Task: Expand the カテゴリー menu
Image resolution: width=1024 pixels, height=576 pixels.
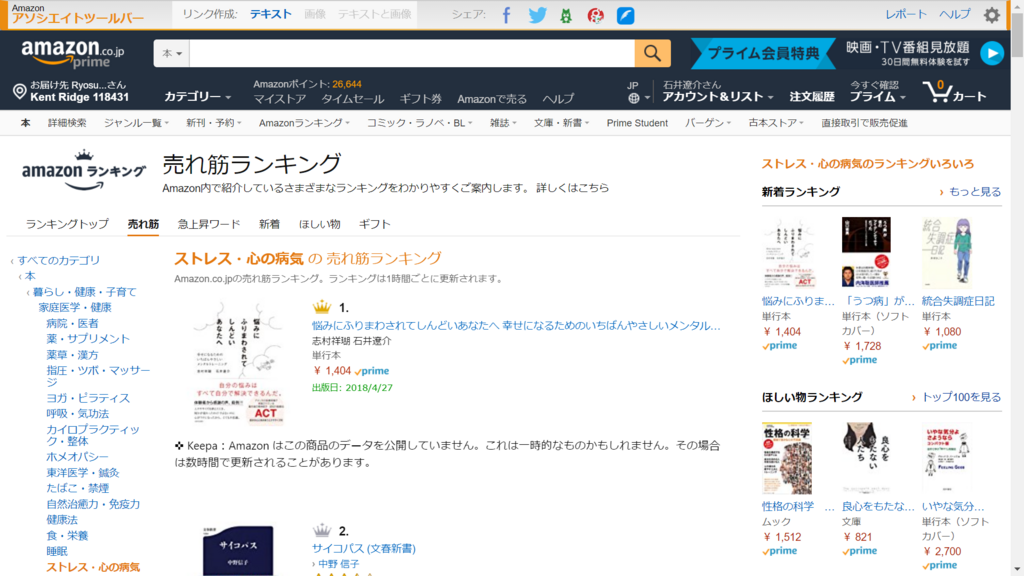Action: pyautogui.click(x=197, y=97)
